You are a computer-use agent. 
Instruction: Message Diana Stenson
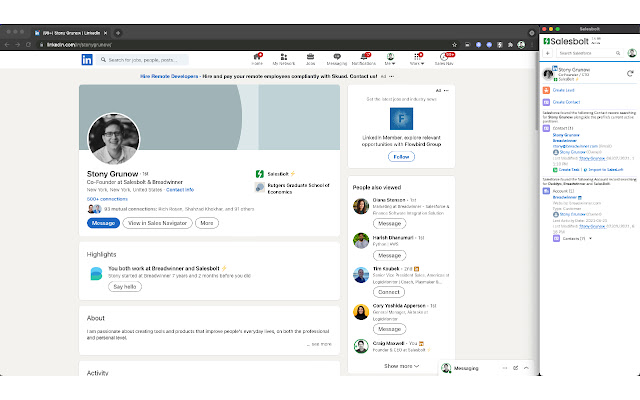pyautogui.click(x=389, y=224)
